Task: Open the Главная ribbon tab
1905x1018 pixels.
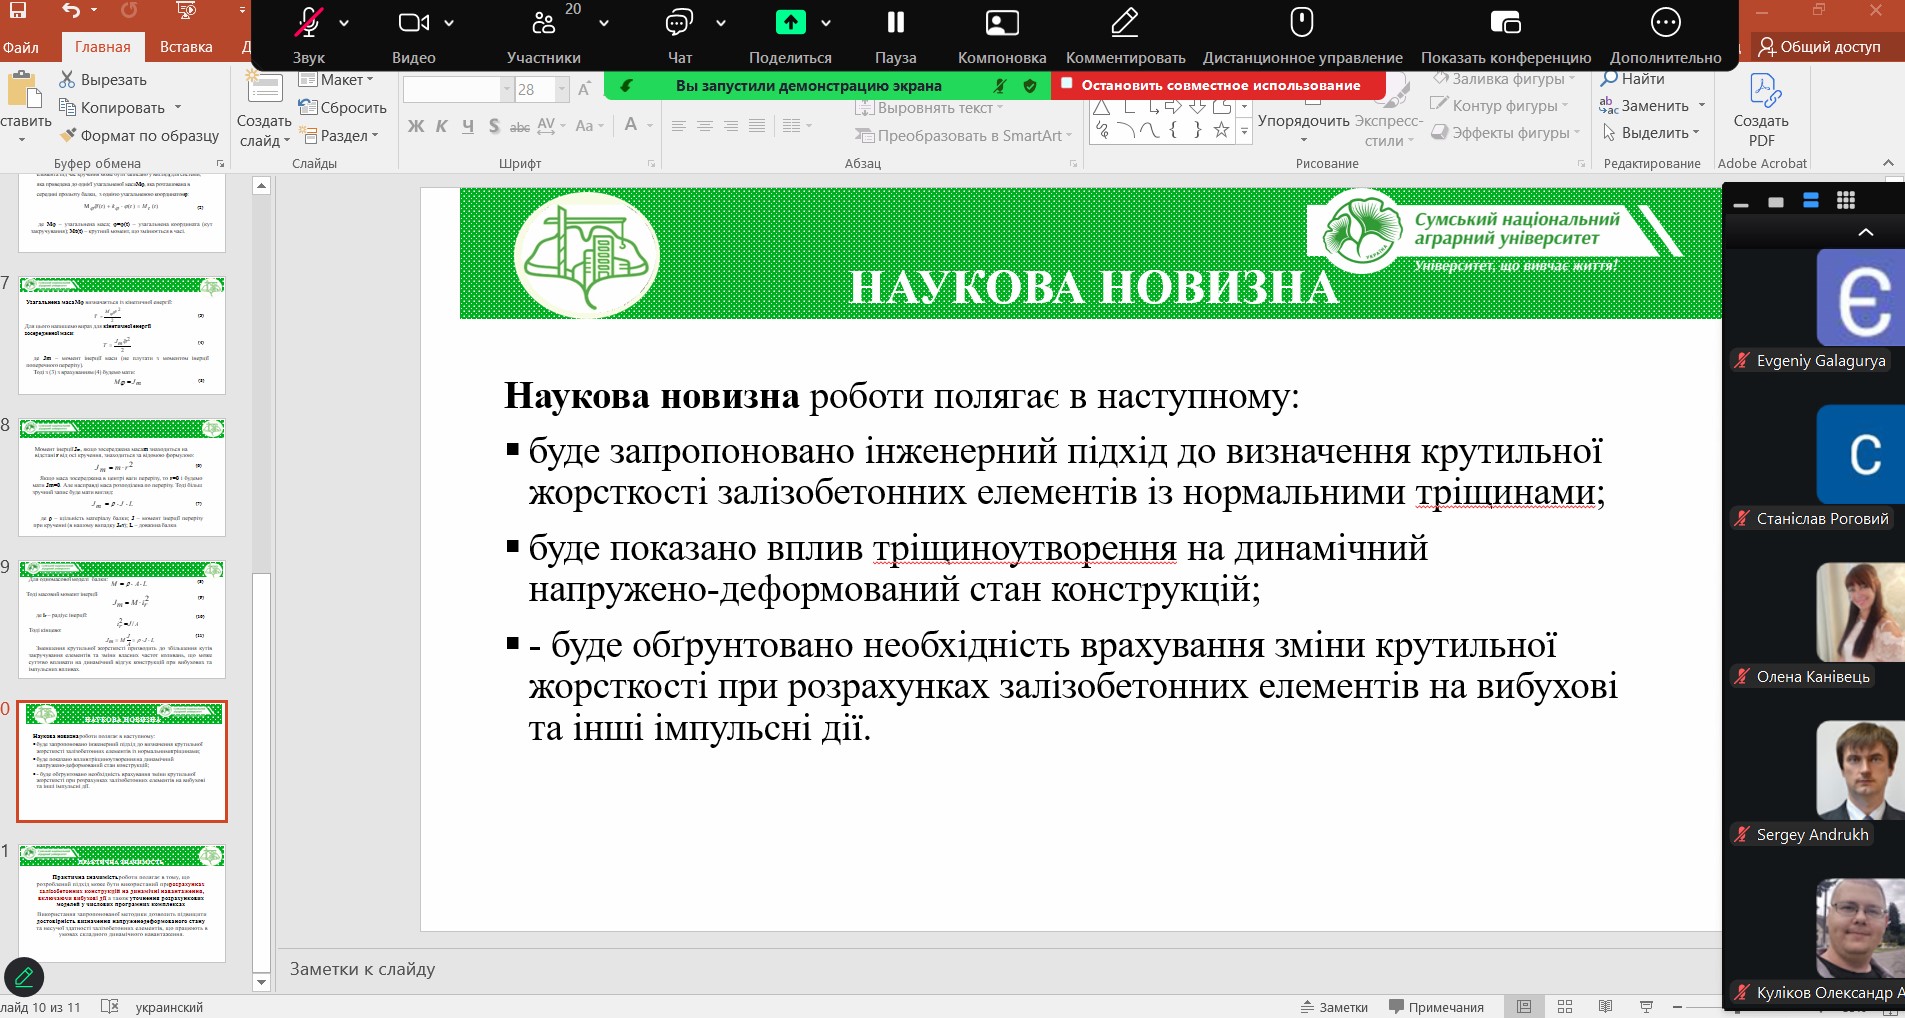Action: point(103,47)
